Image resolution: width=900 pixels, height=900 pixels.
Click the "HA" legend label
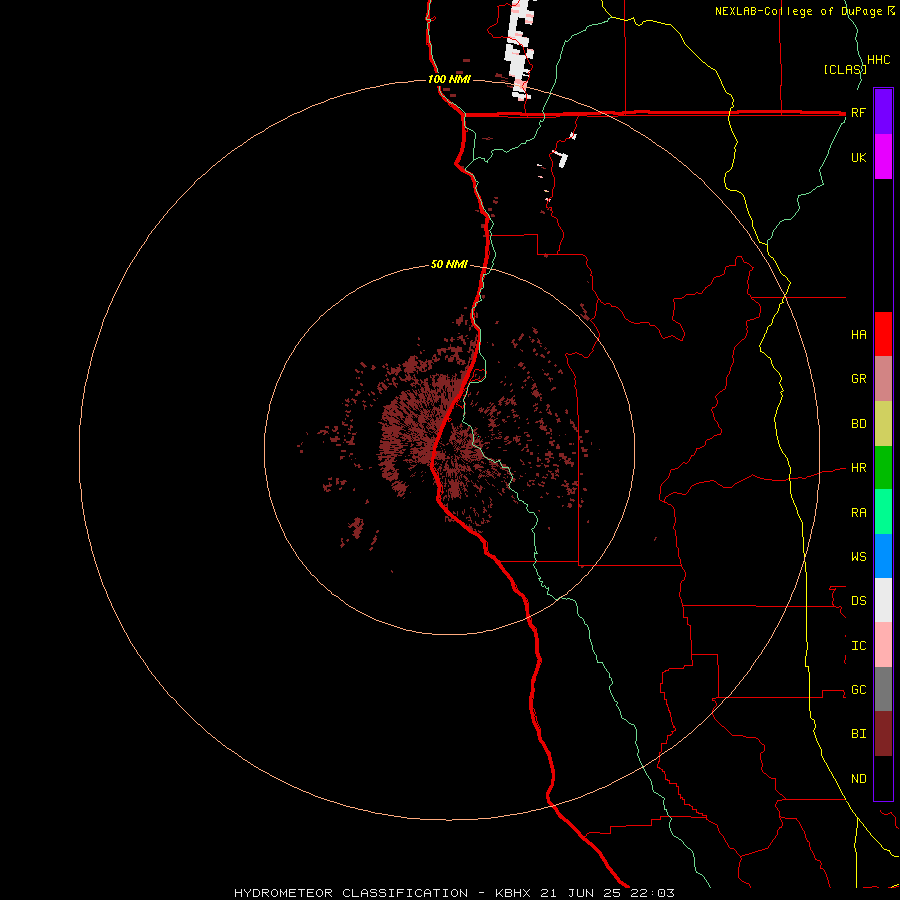858,335
